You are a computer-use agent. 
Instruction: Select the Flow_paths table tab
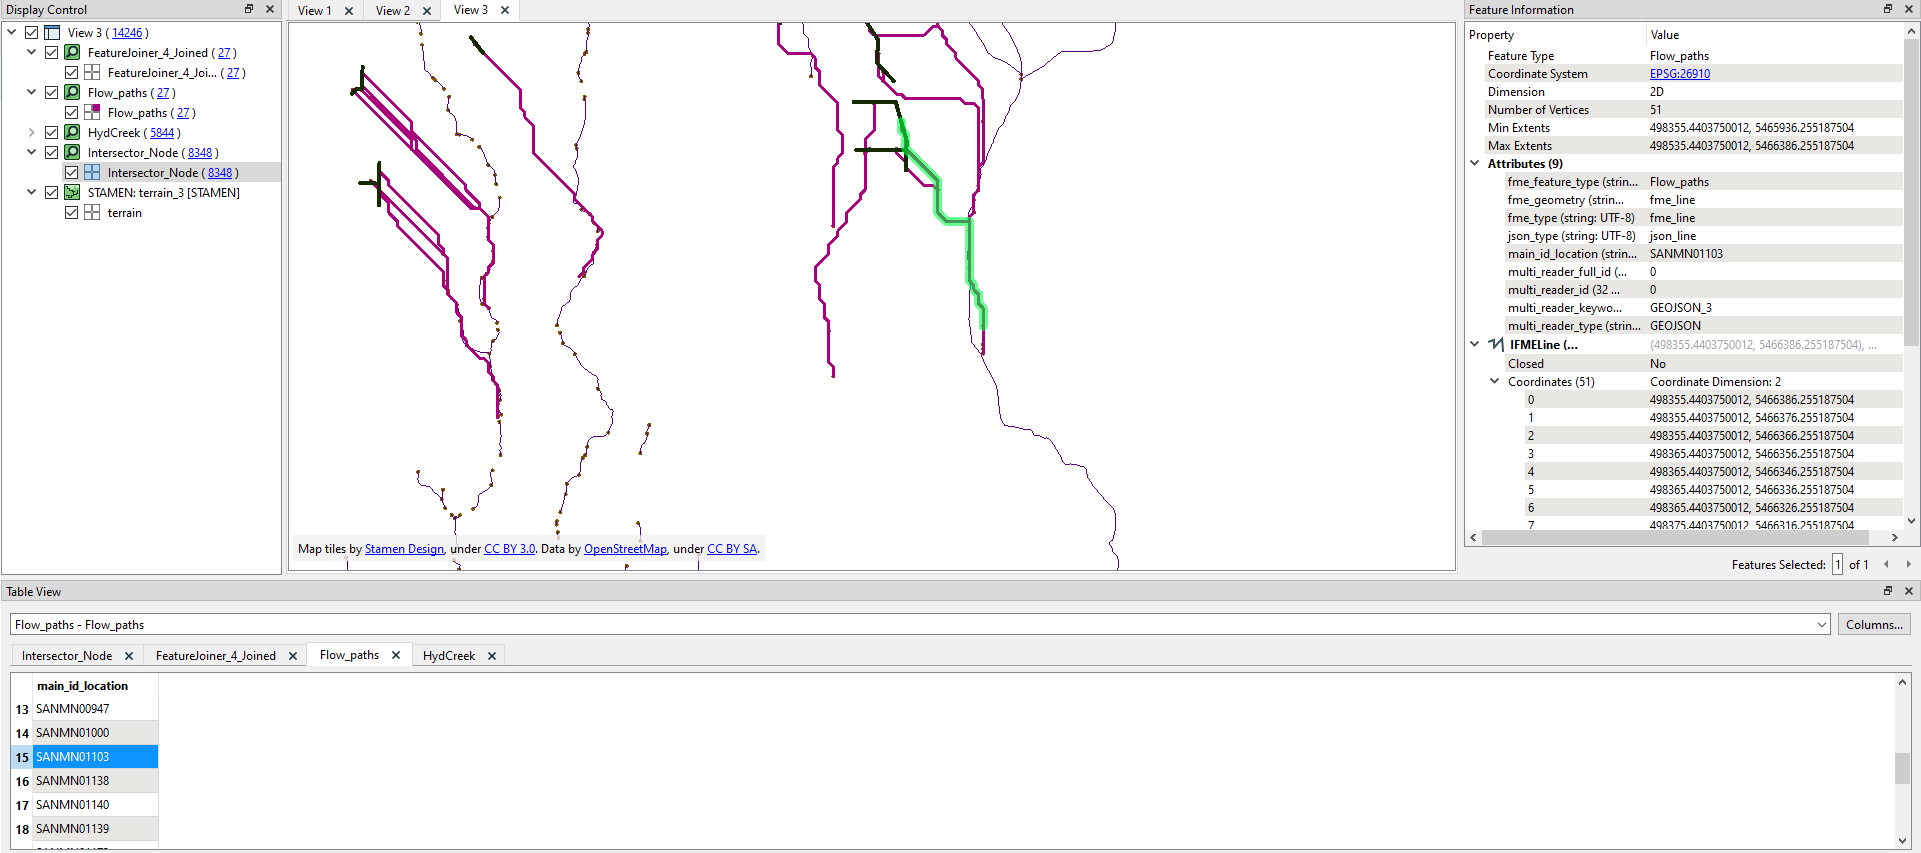(x=349, y=655)
